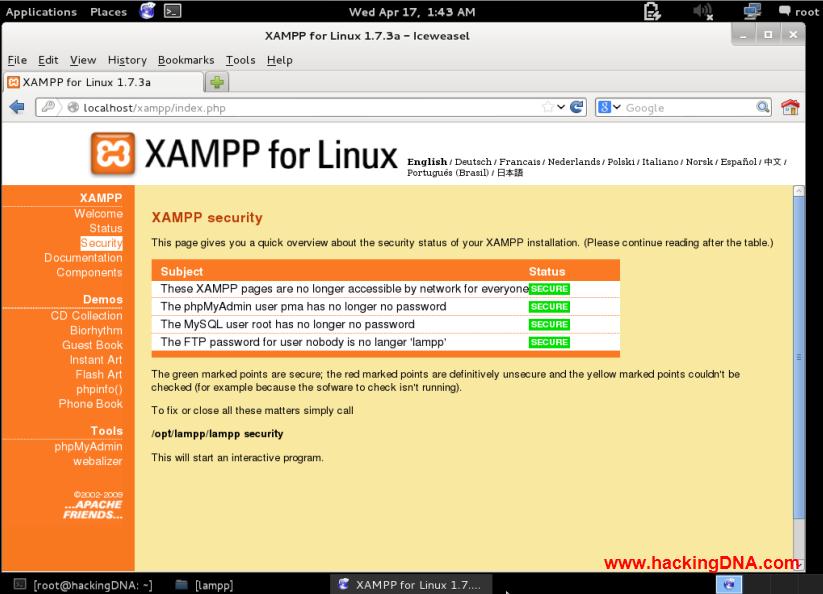Open the address bar history dropdown arrow
The height and width of the screenshot is (594, 823).
pos(560,107)
